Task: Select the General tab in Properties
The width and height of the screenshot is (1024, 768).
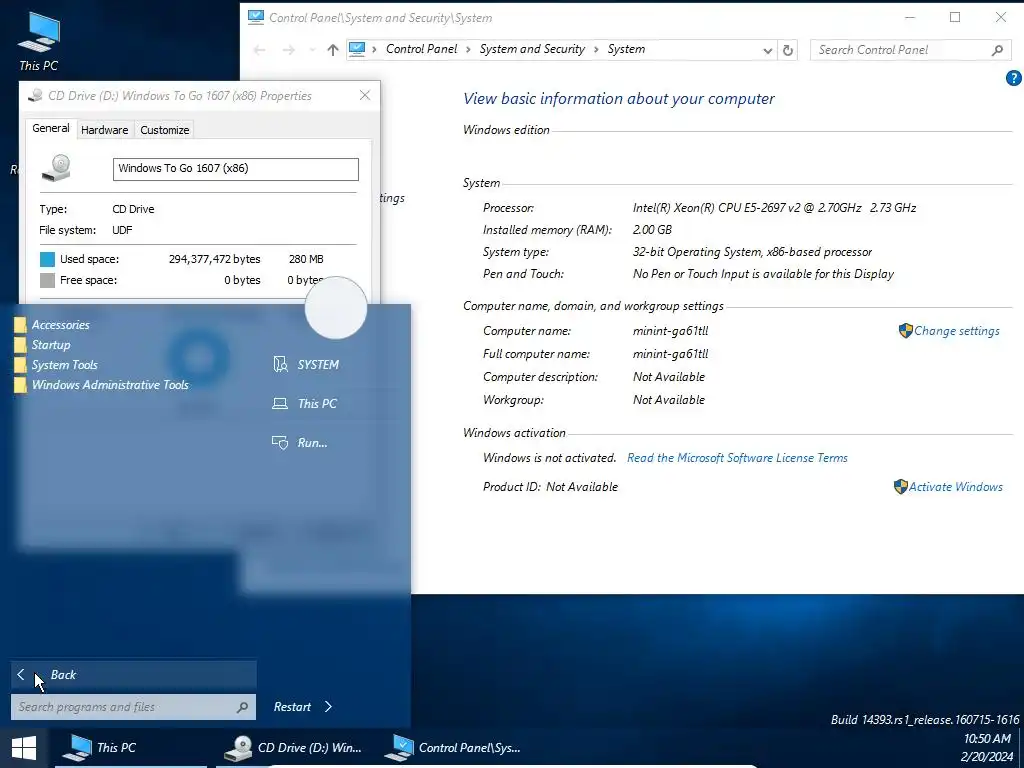Action: click(51, 129)
